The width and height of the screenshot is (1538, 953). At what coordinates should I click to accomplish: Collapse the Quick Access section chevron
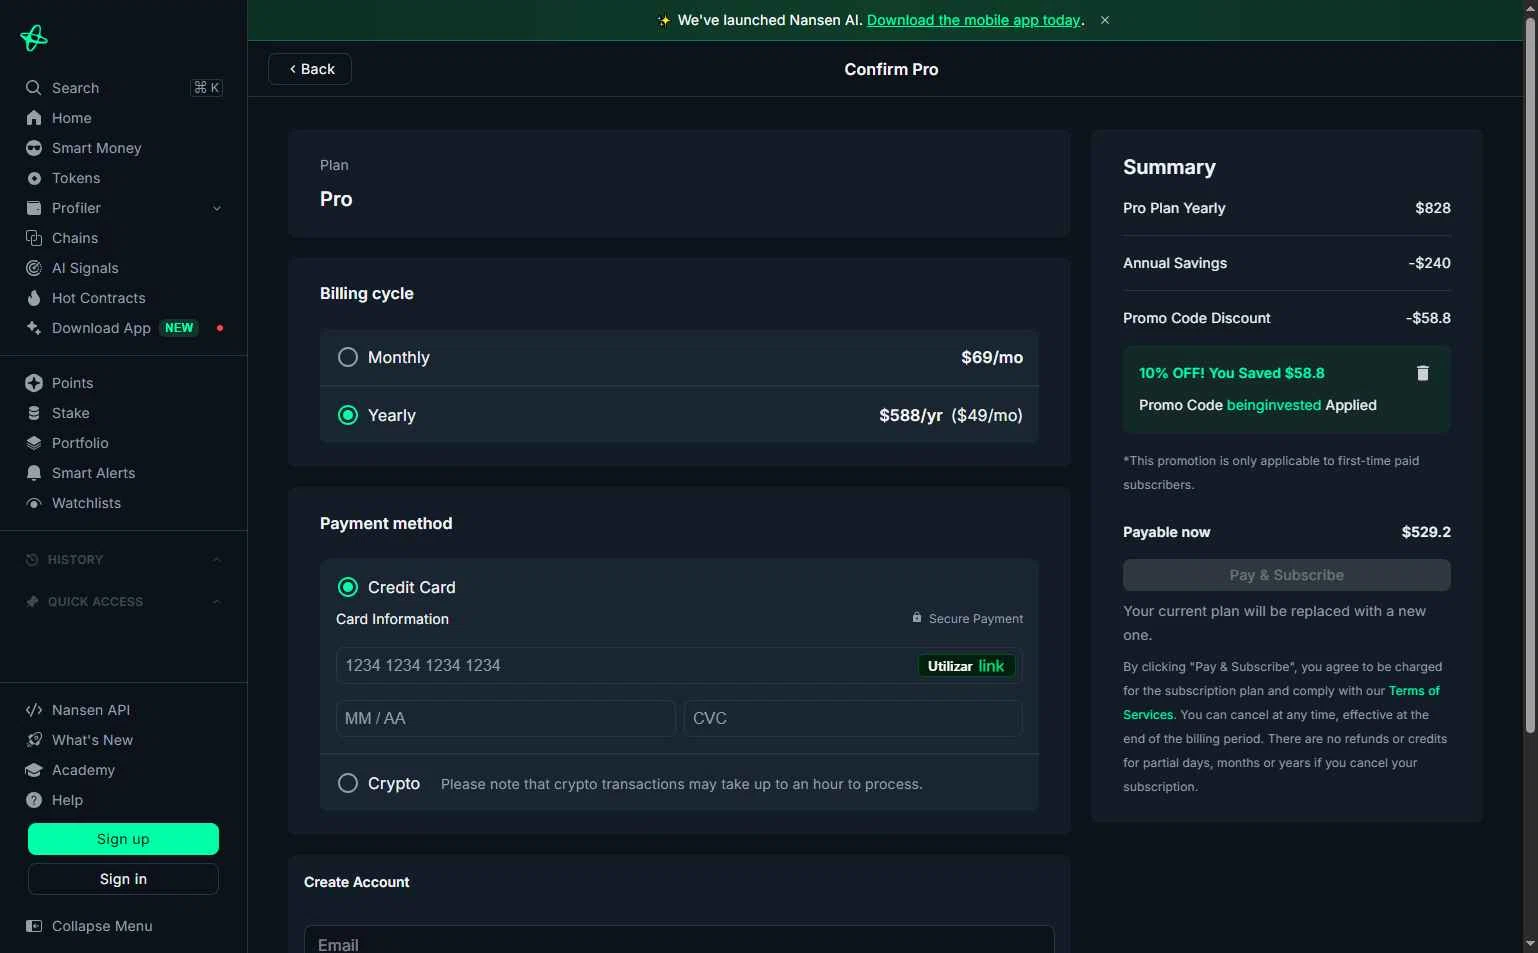(x=217, y=602)
